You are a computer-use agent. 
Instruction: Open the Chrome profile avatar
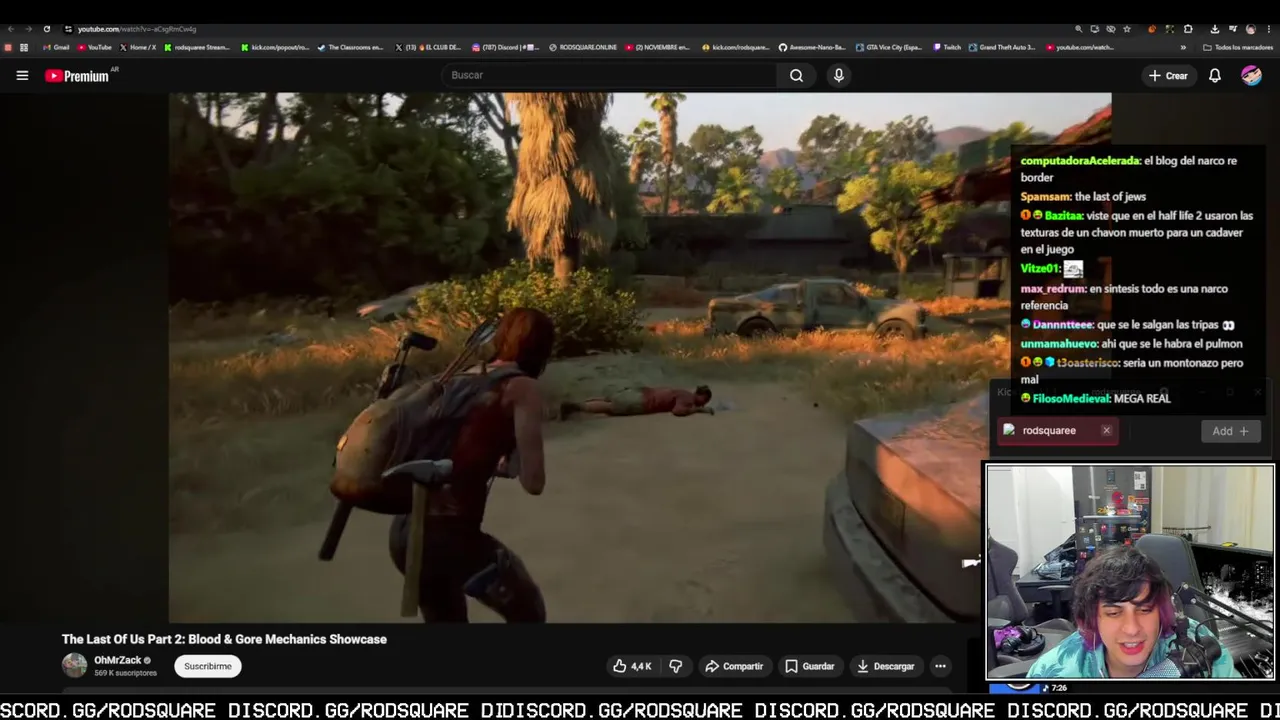(x=1250, y=29)
